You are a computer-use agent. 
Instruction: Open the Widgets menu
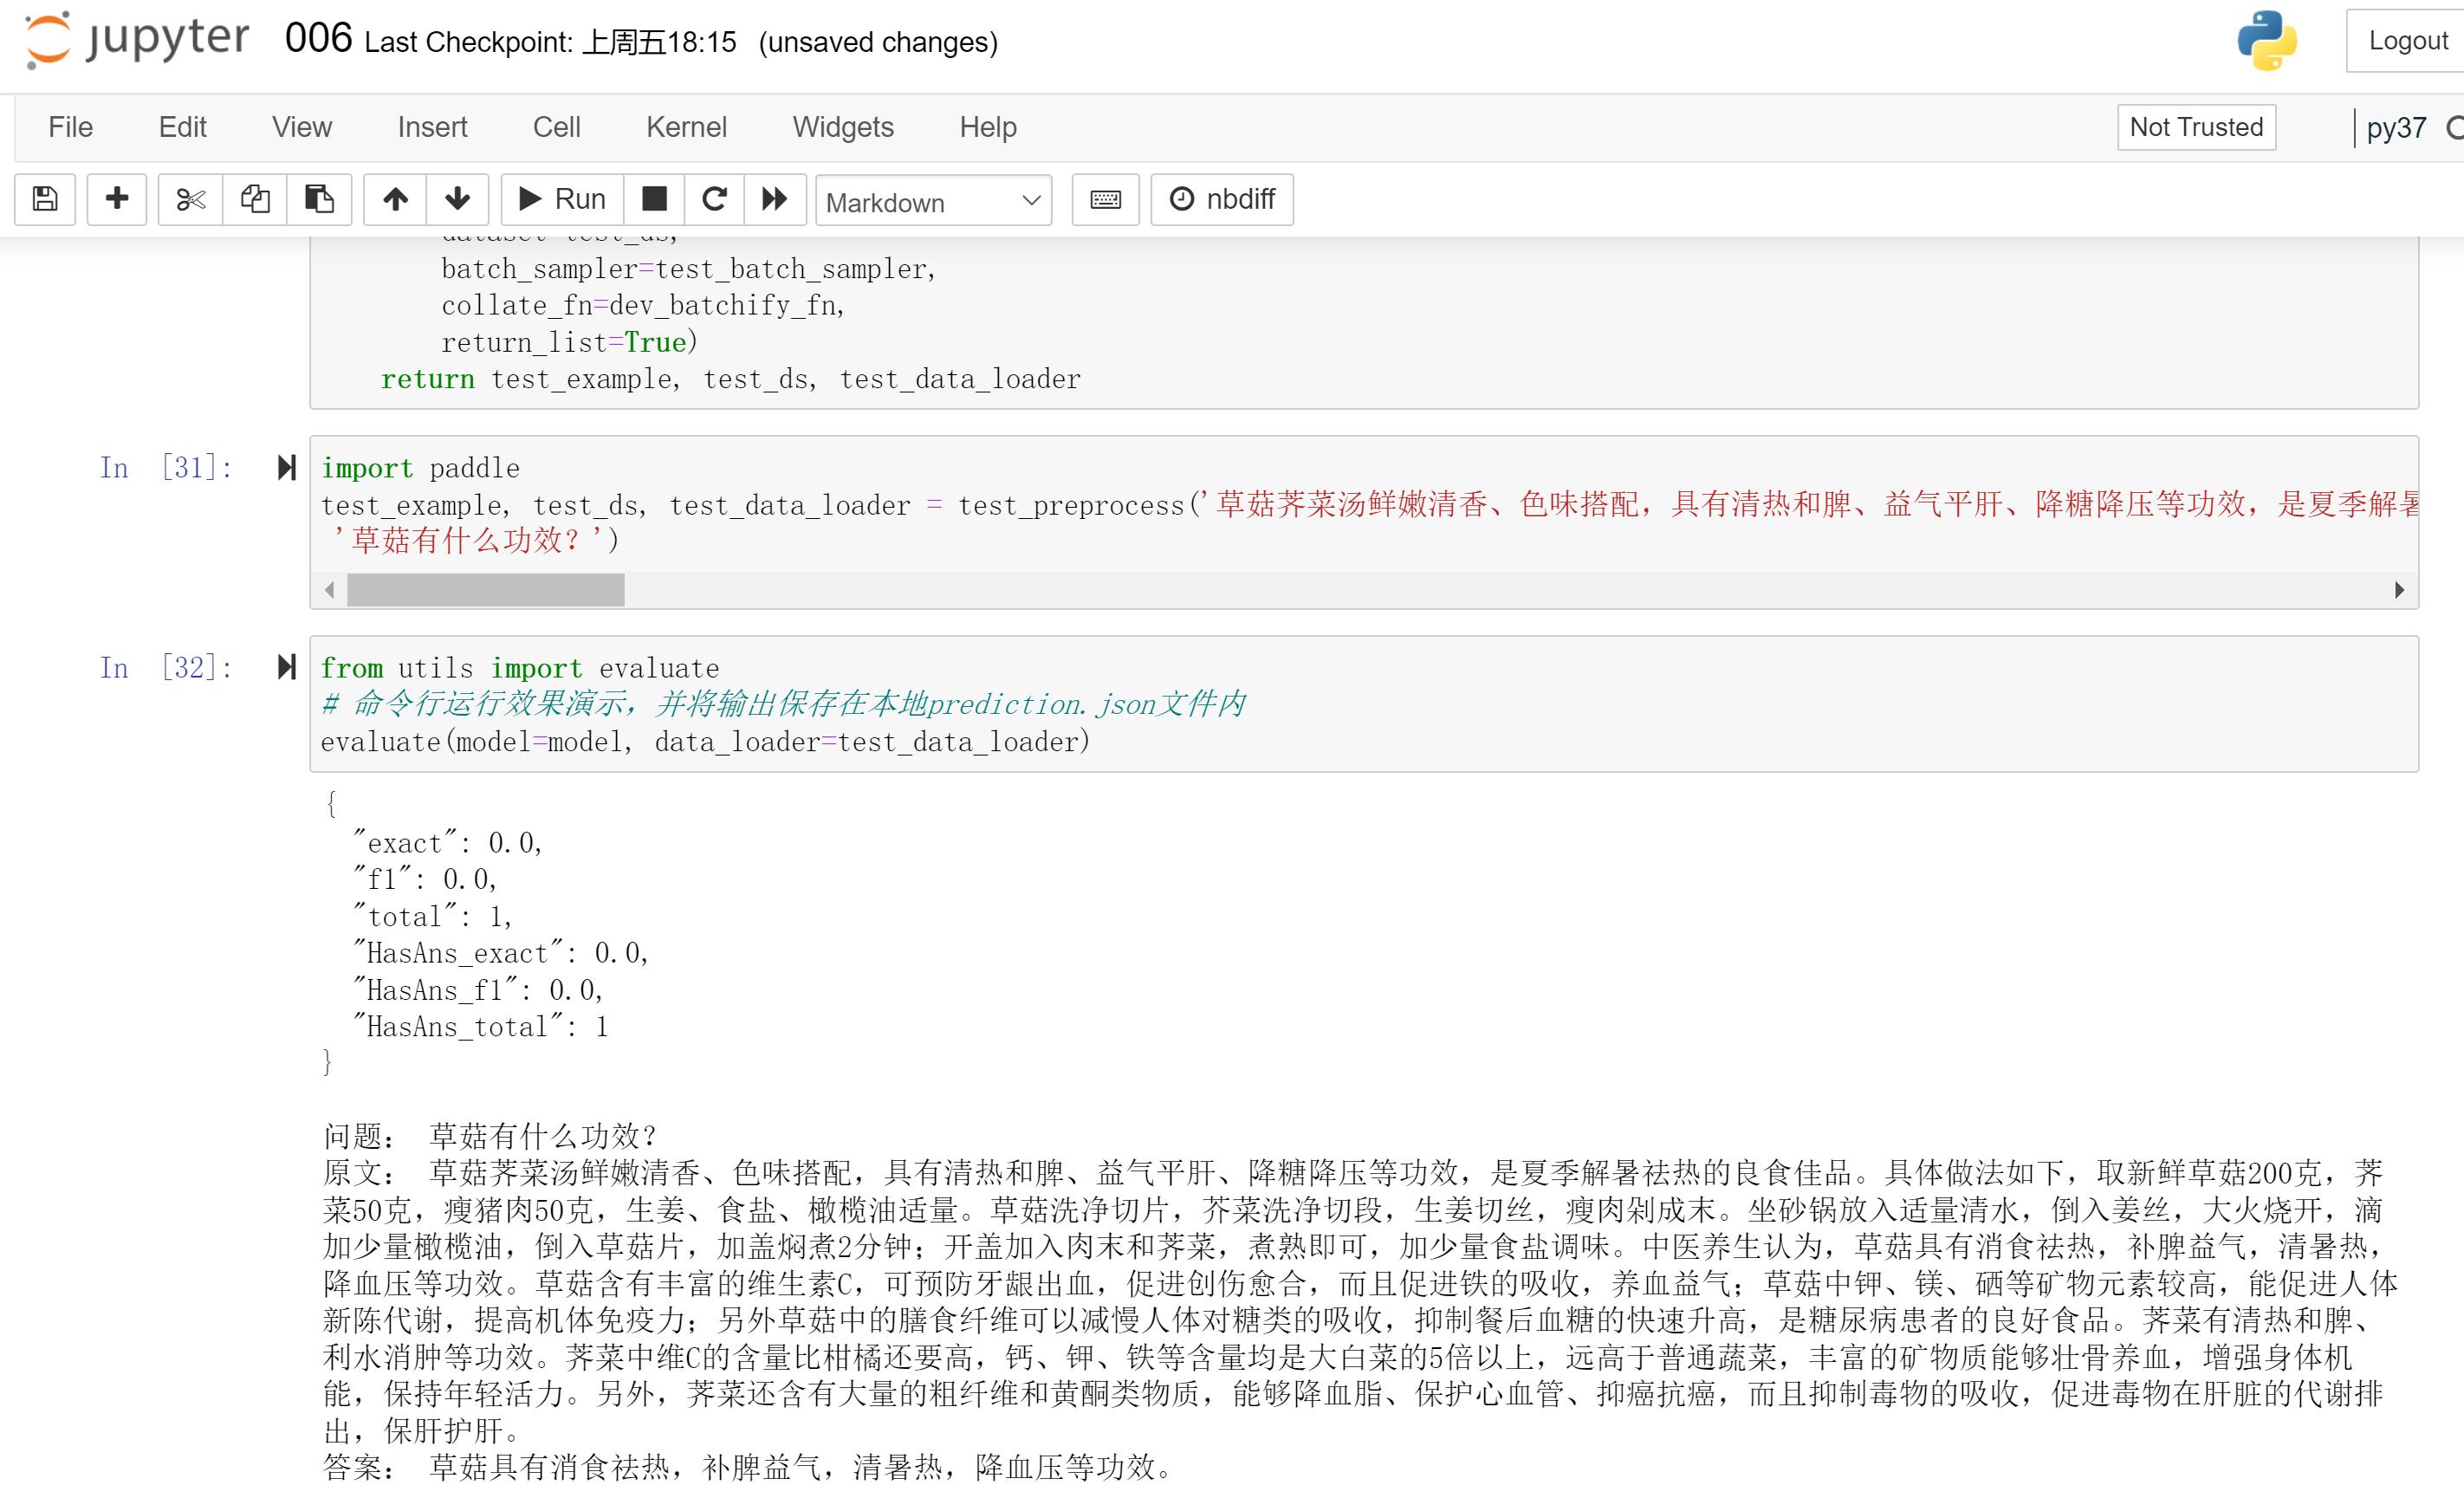point(843,127)
